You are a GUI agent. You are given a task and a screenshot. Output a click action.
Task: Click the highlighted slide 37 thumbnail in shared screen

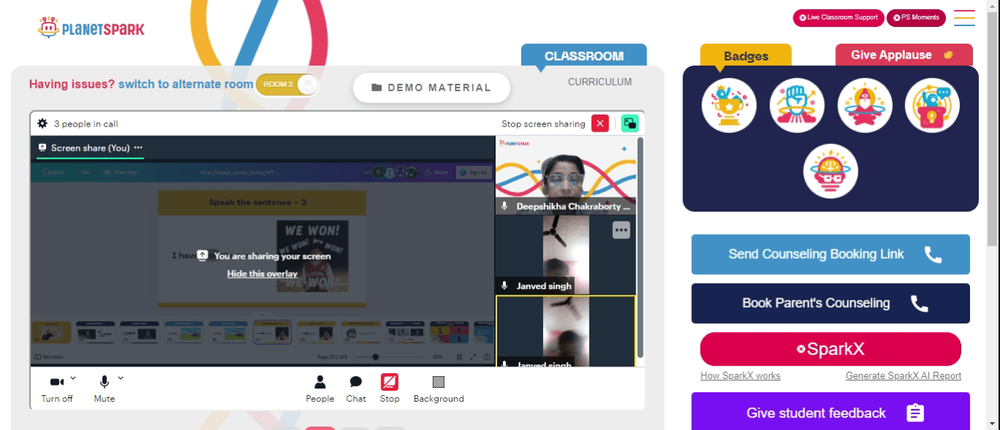pos(272,332)
